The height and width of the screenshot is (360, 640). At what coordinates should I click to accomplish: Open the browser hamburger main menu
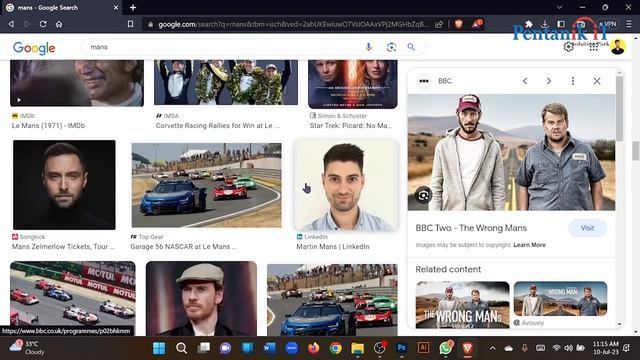(629, 24)
